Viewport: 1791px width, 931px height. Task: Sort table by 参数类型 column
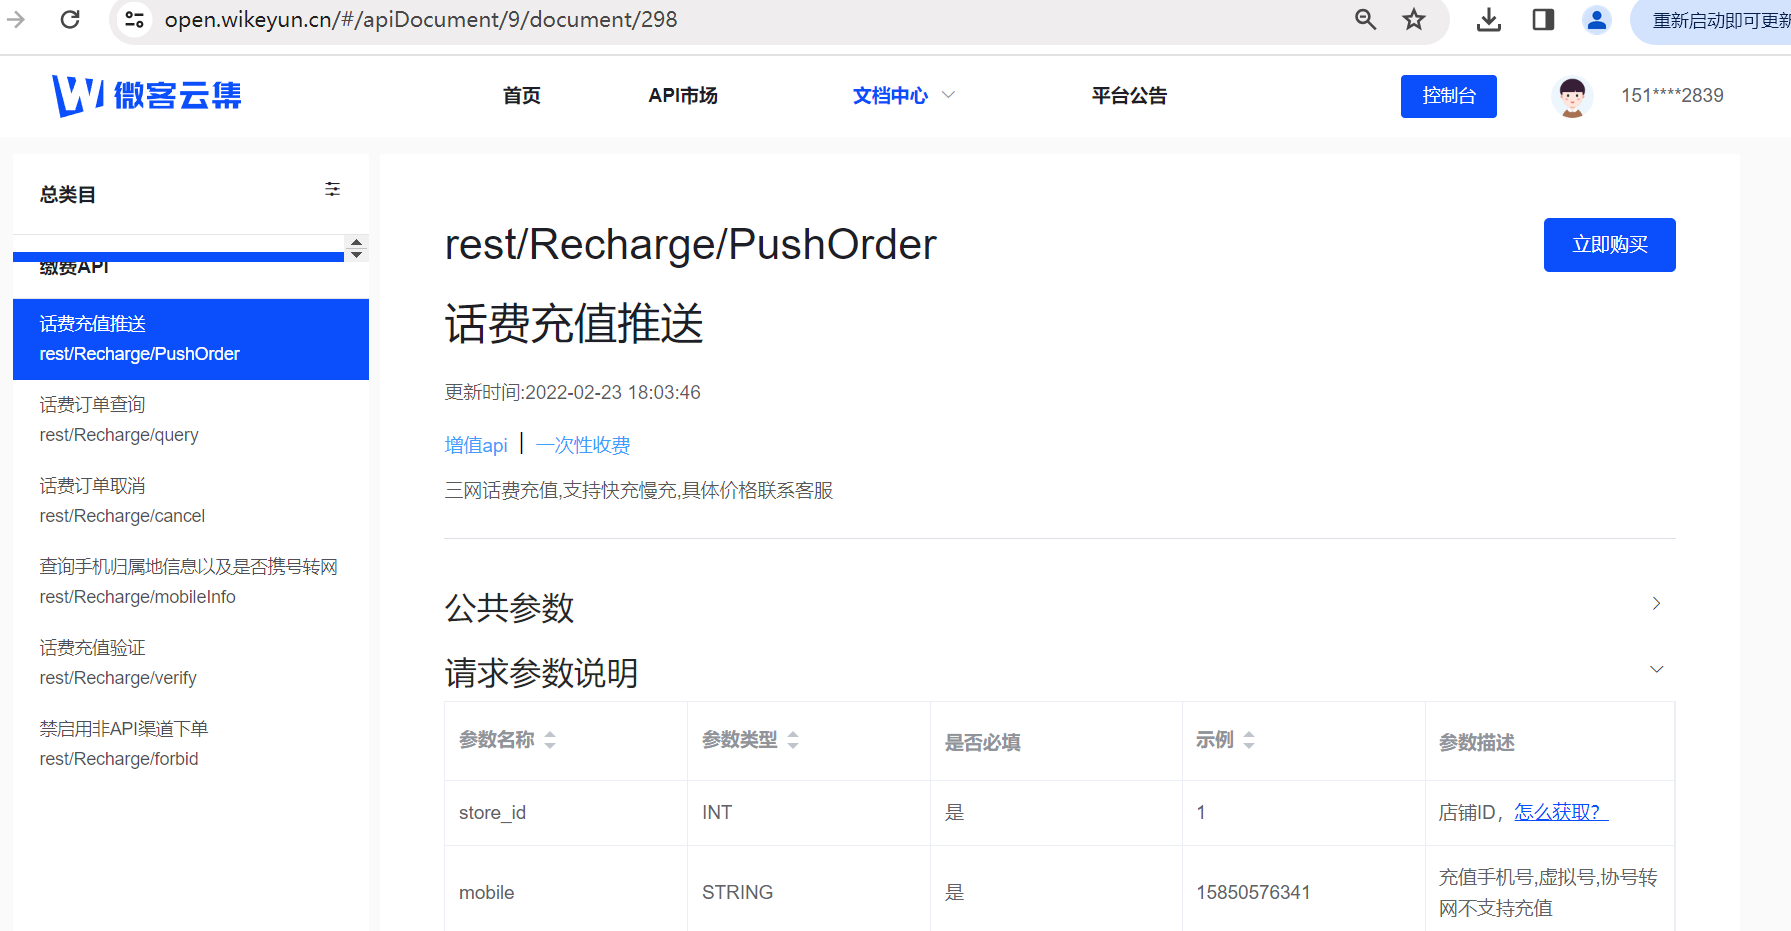tap(793, 740)
